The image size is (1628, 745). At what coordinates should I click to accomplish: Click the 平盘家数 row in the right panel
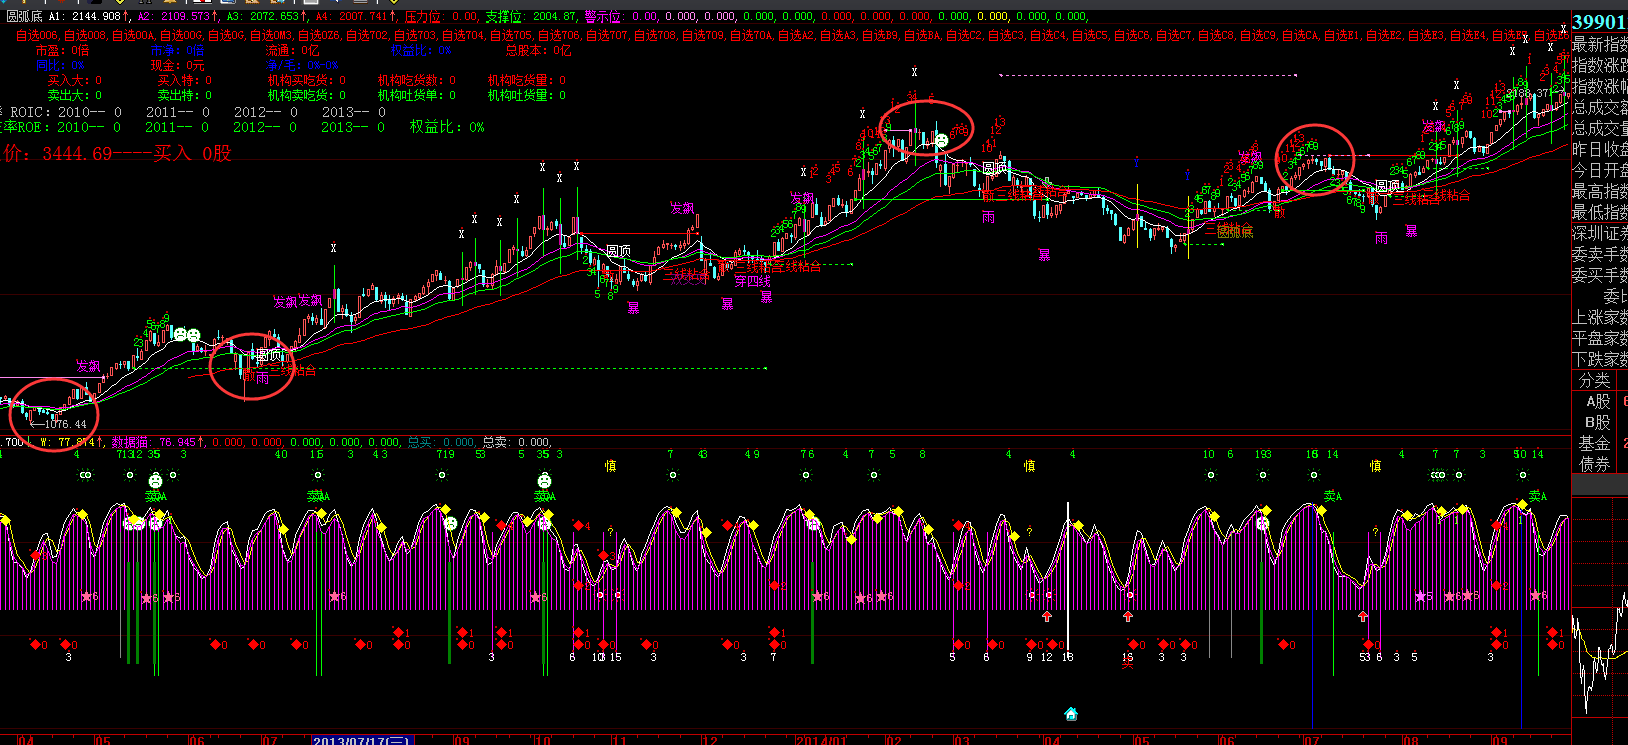(1600, 338)
